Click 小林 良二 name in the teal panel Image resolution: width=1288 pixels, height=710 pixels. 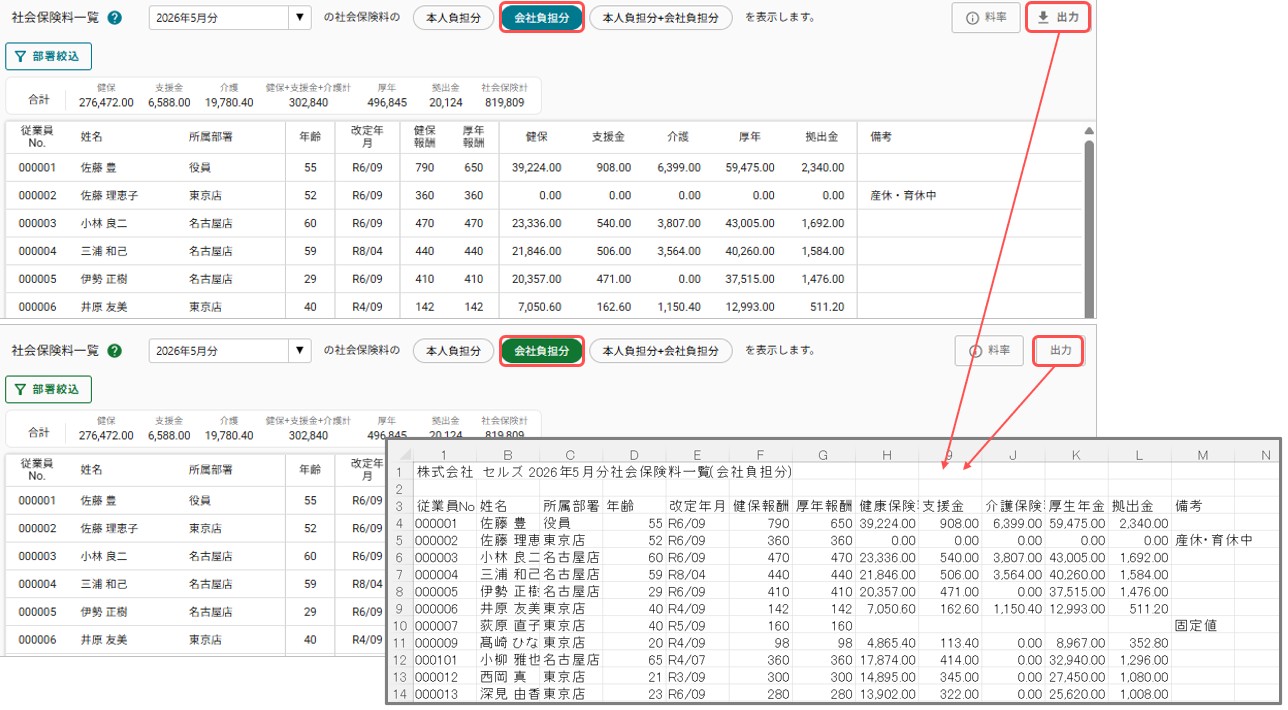[104, 224]
